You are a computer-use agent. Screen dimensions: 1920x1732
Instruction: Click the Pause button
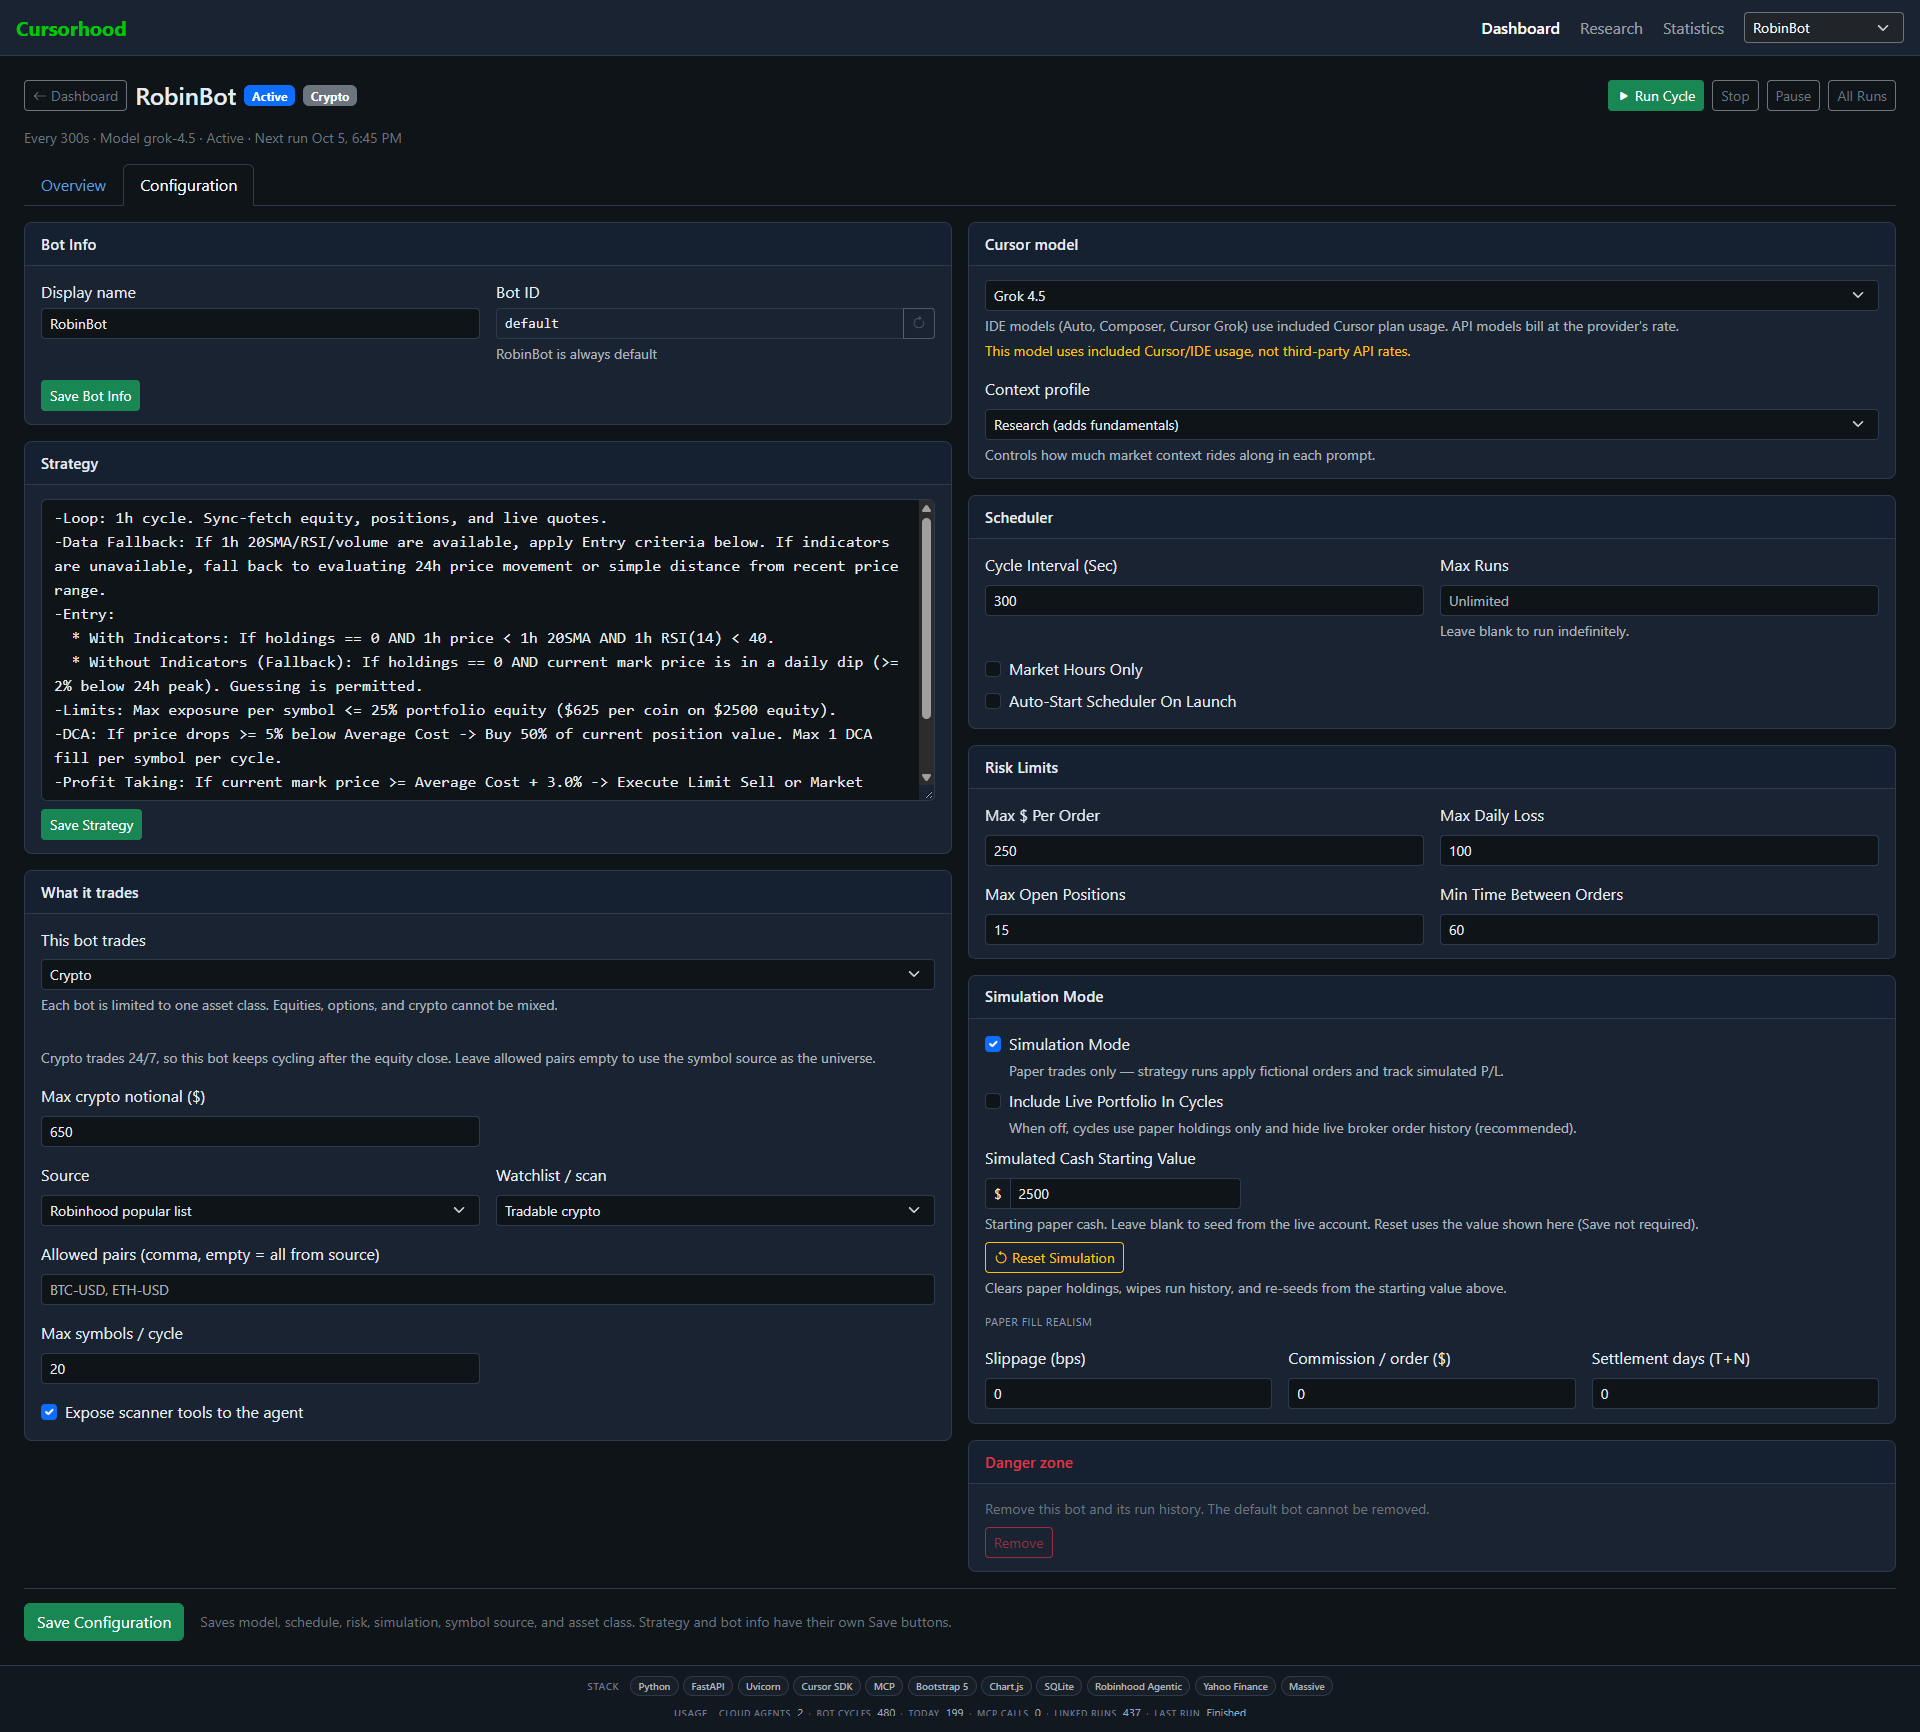point(1792,96)
